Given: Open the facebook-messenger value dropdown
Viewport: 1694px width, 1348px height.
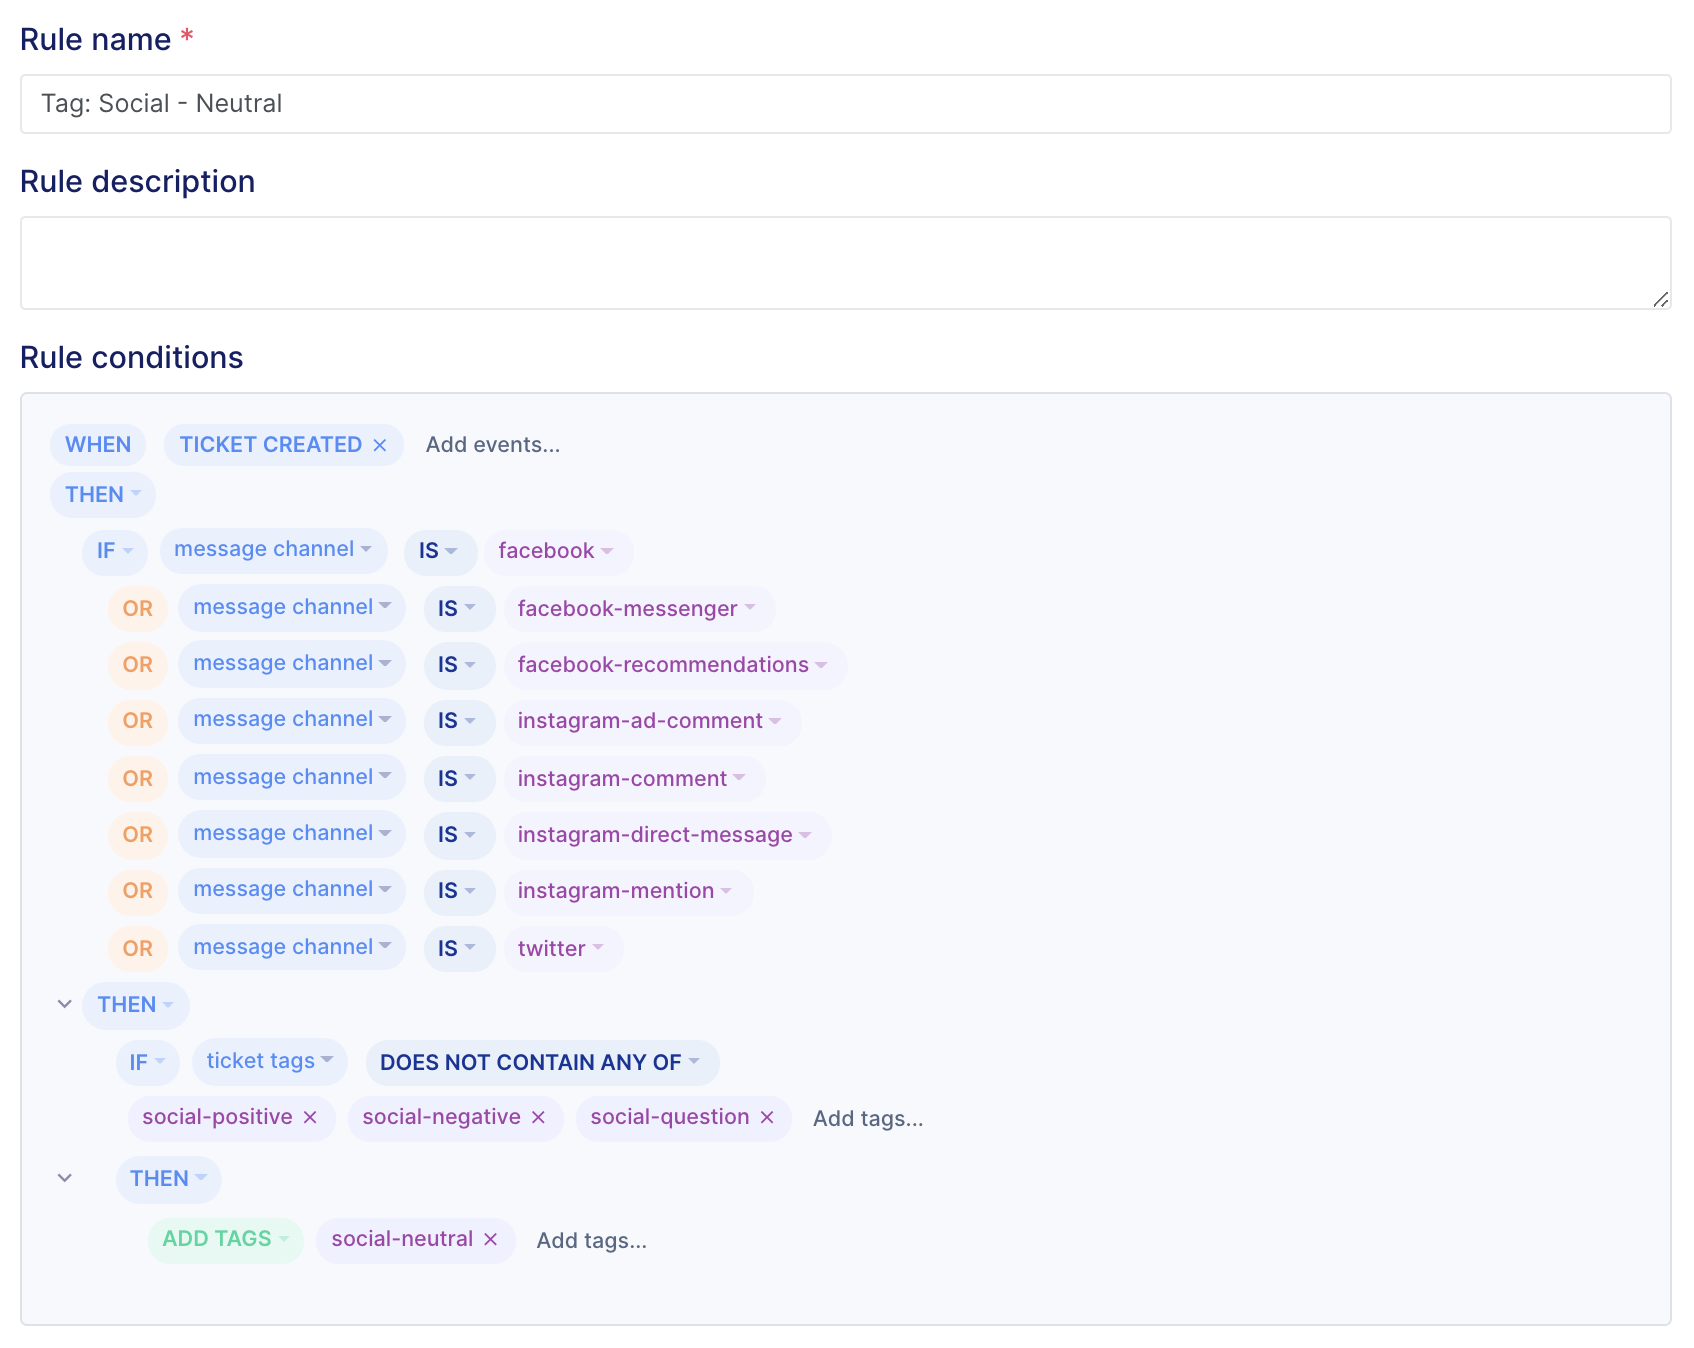Looking at the screenshot, I should 638,609.
